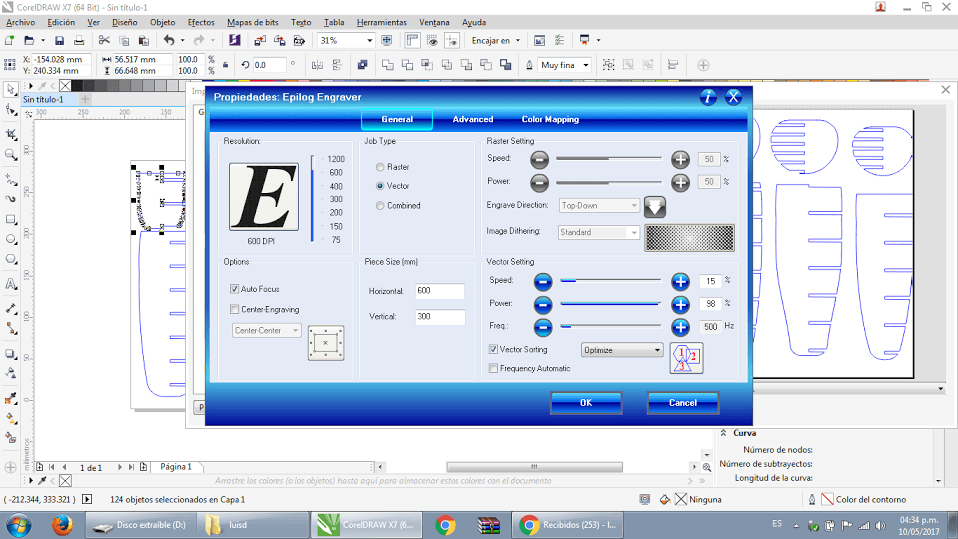Image resolution: width=958 pixels, height=539 pixels.
Task: Click the Paste icon in toolbar
Action: coord(144,40)
